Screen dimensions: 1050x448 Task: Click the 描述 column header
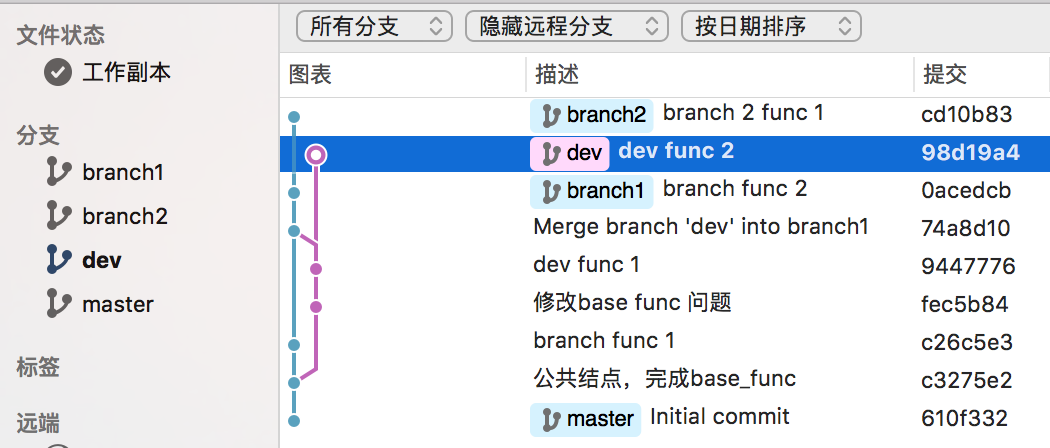557,75
